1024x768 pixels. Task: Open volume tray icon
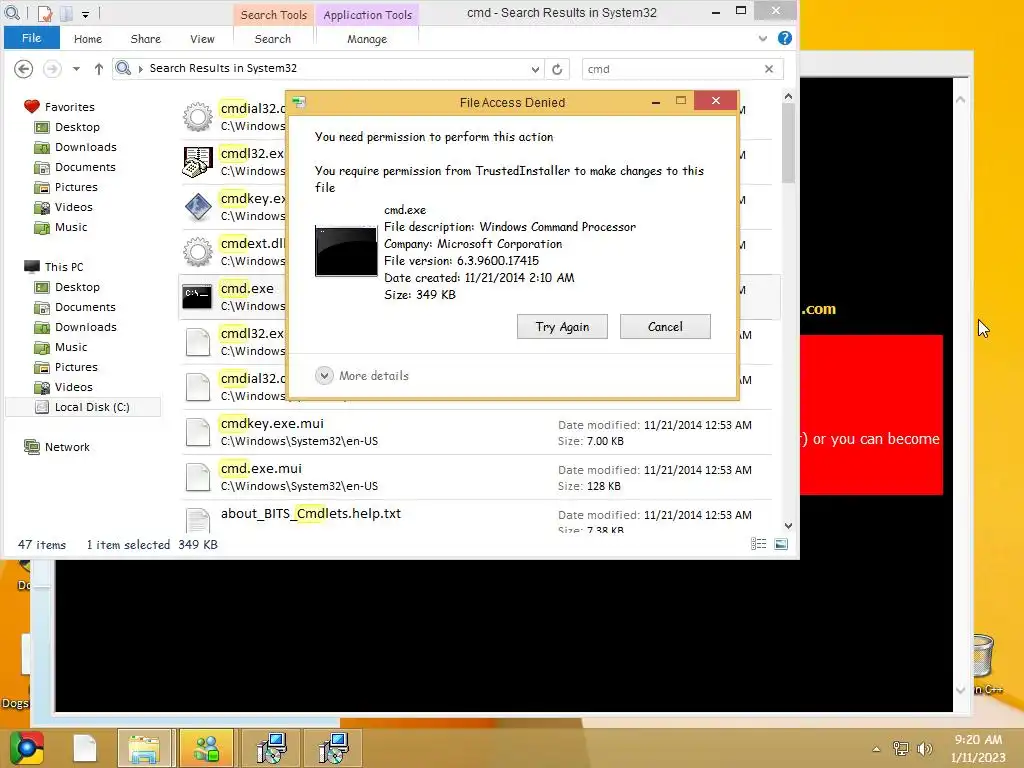tap(924, 748)
